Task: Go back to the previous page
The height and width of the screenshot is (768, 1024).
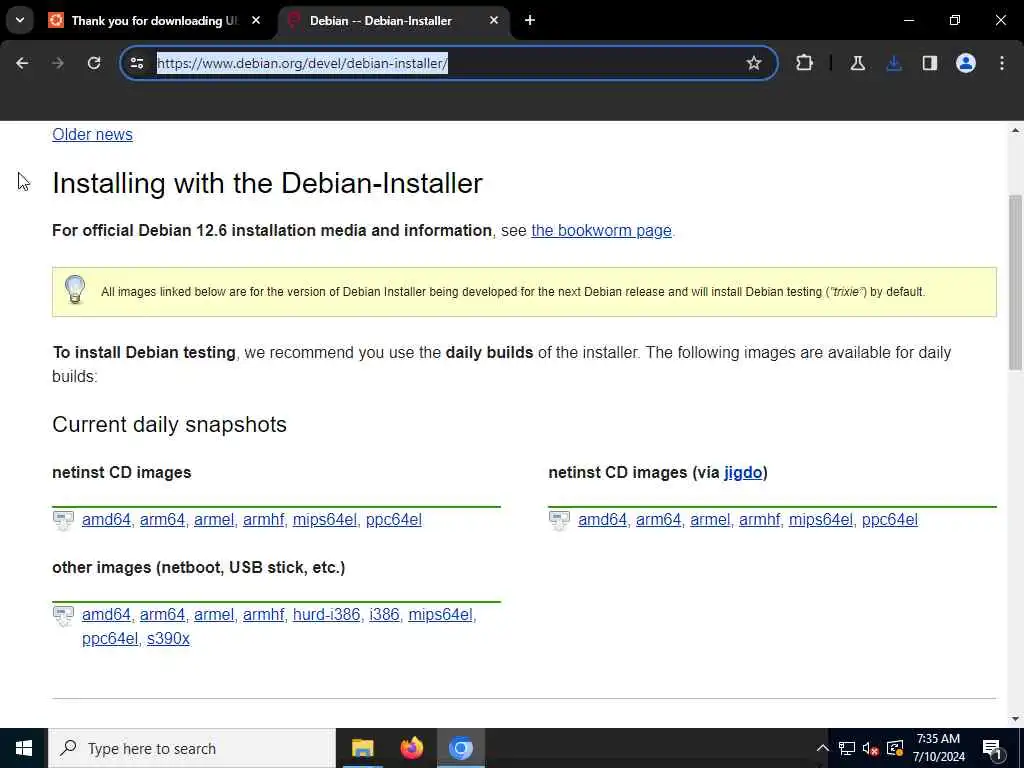Action: pyautogui.click(x=22, y=63)
